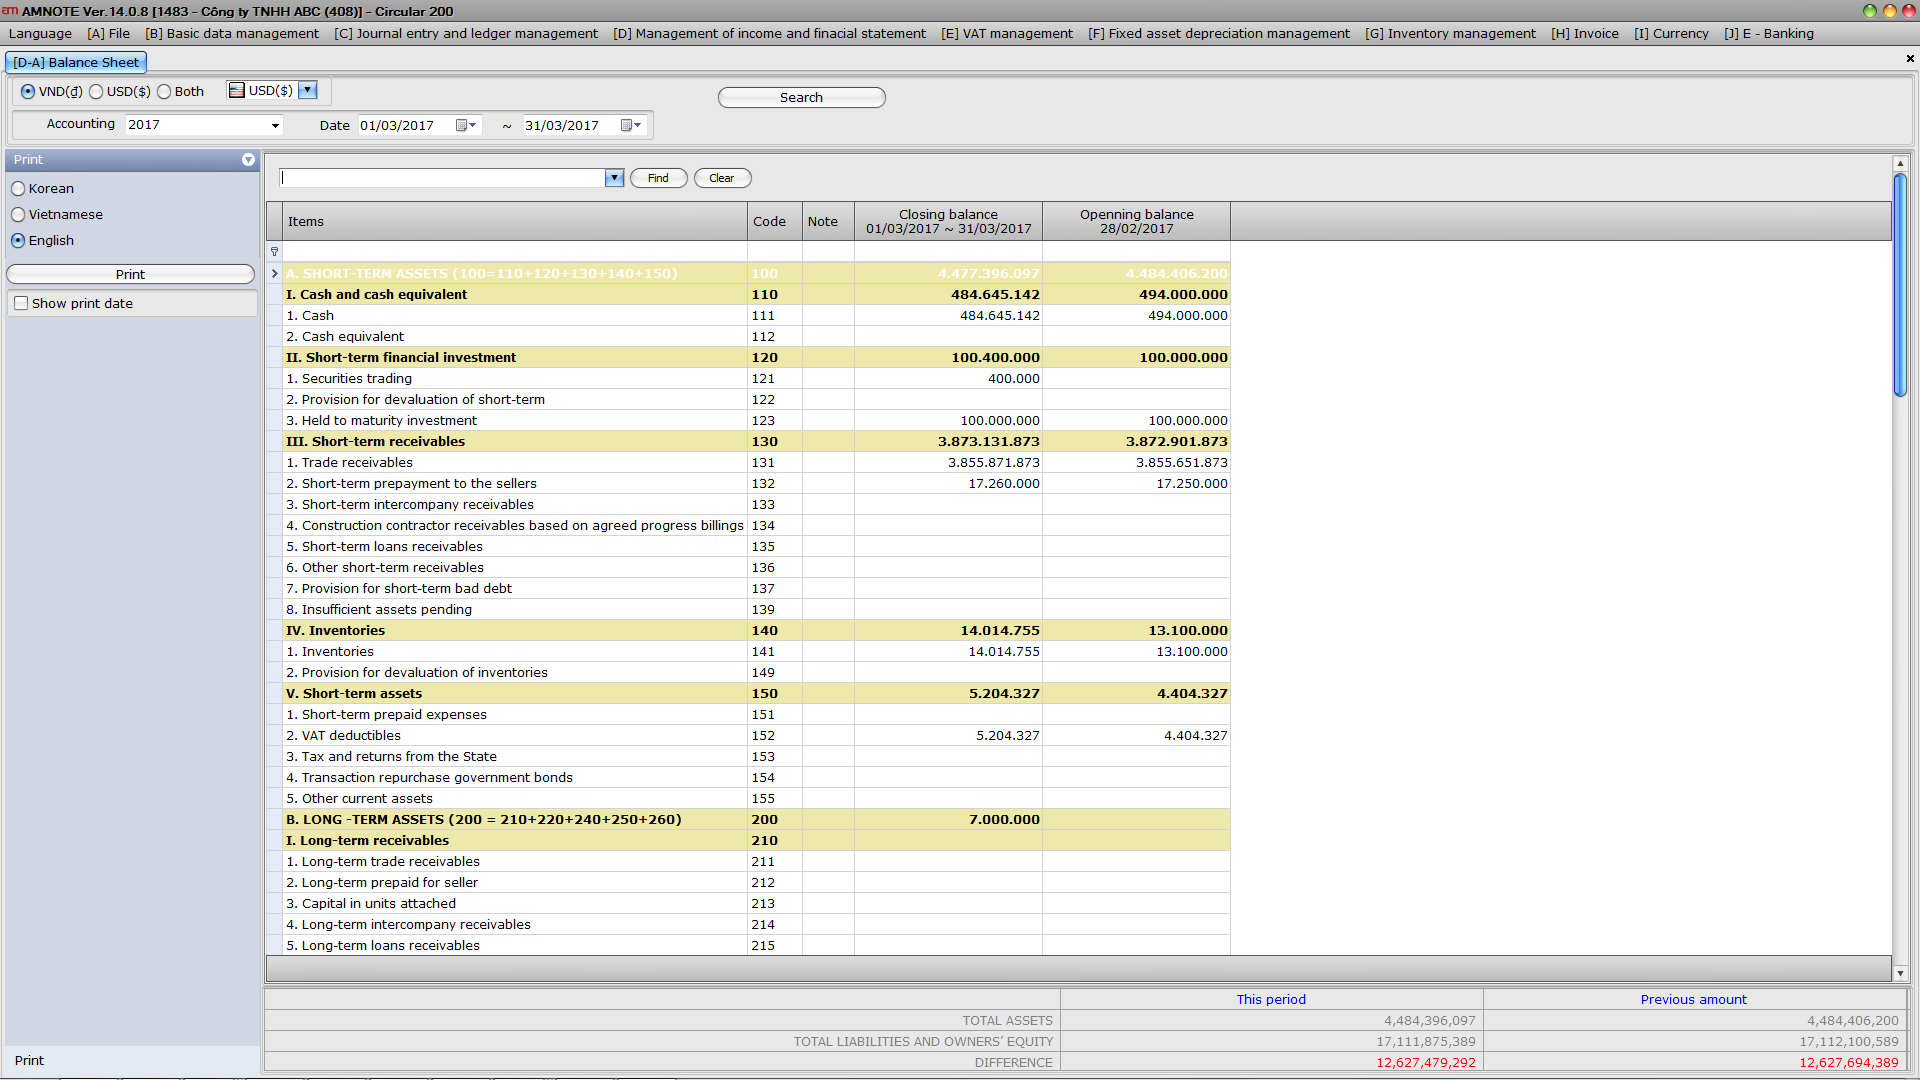This screenshot has width=1920, height=1080.
Task: Click the row indicator arrow beside Short-term Assets
Action: click(x=274, y=273)
